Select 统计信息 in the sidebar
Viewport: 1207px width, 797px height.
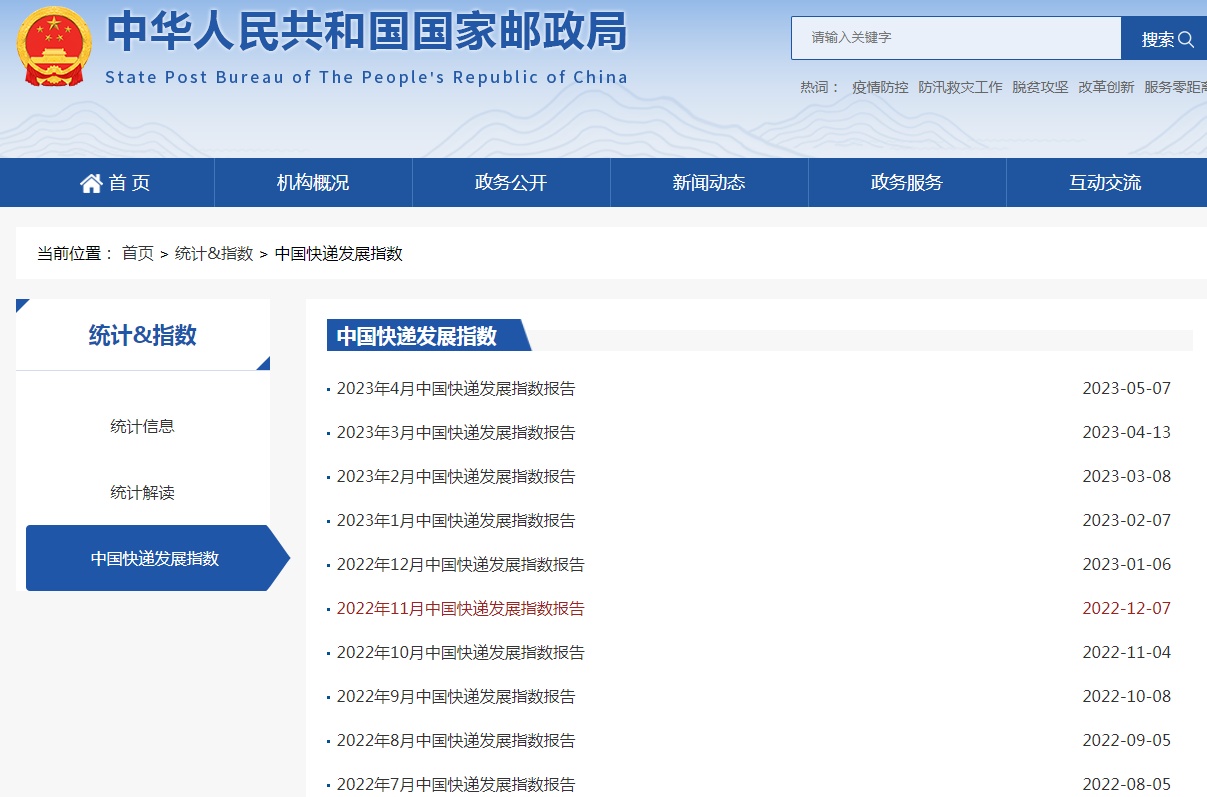click(143, 426)
